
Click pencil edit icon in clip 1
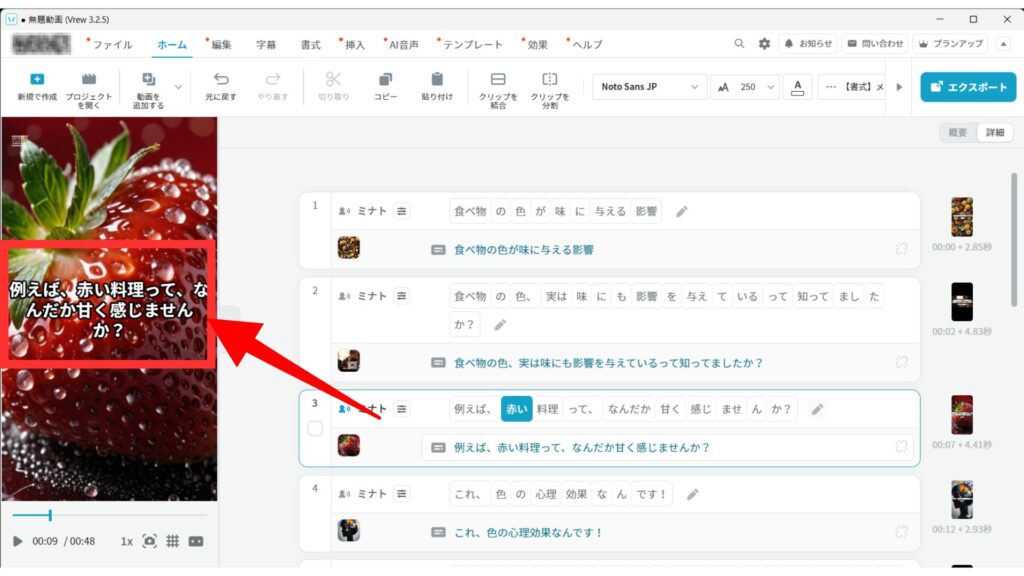682,211
